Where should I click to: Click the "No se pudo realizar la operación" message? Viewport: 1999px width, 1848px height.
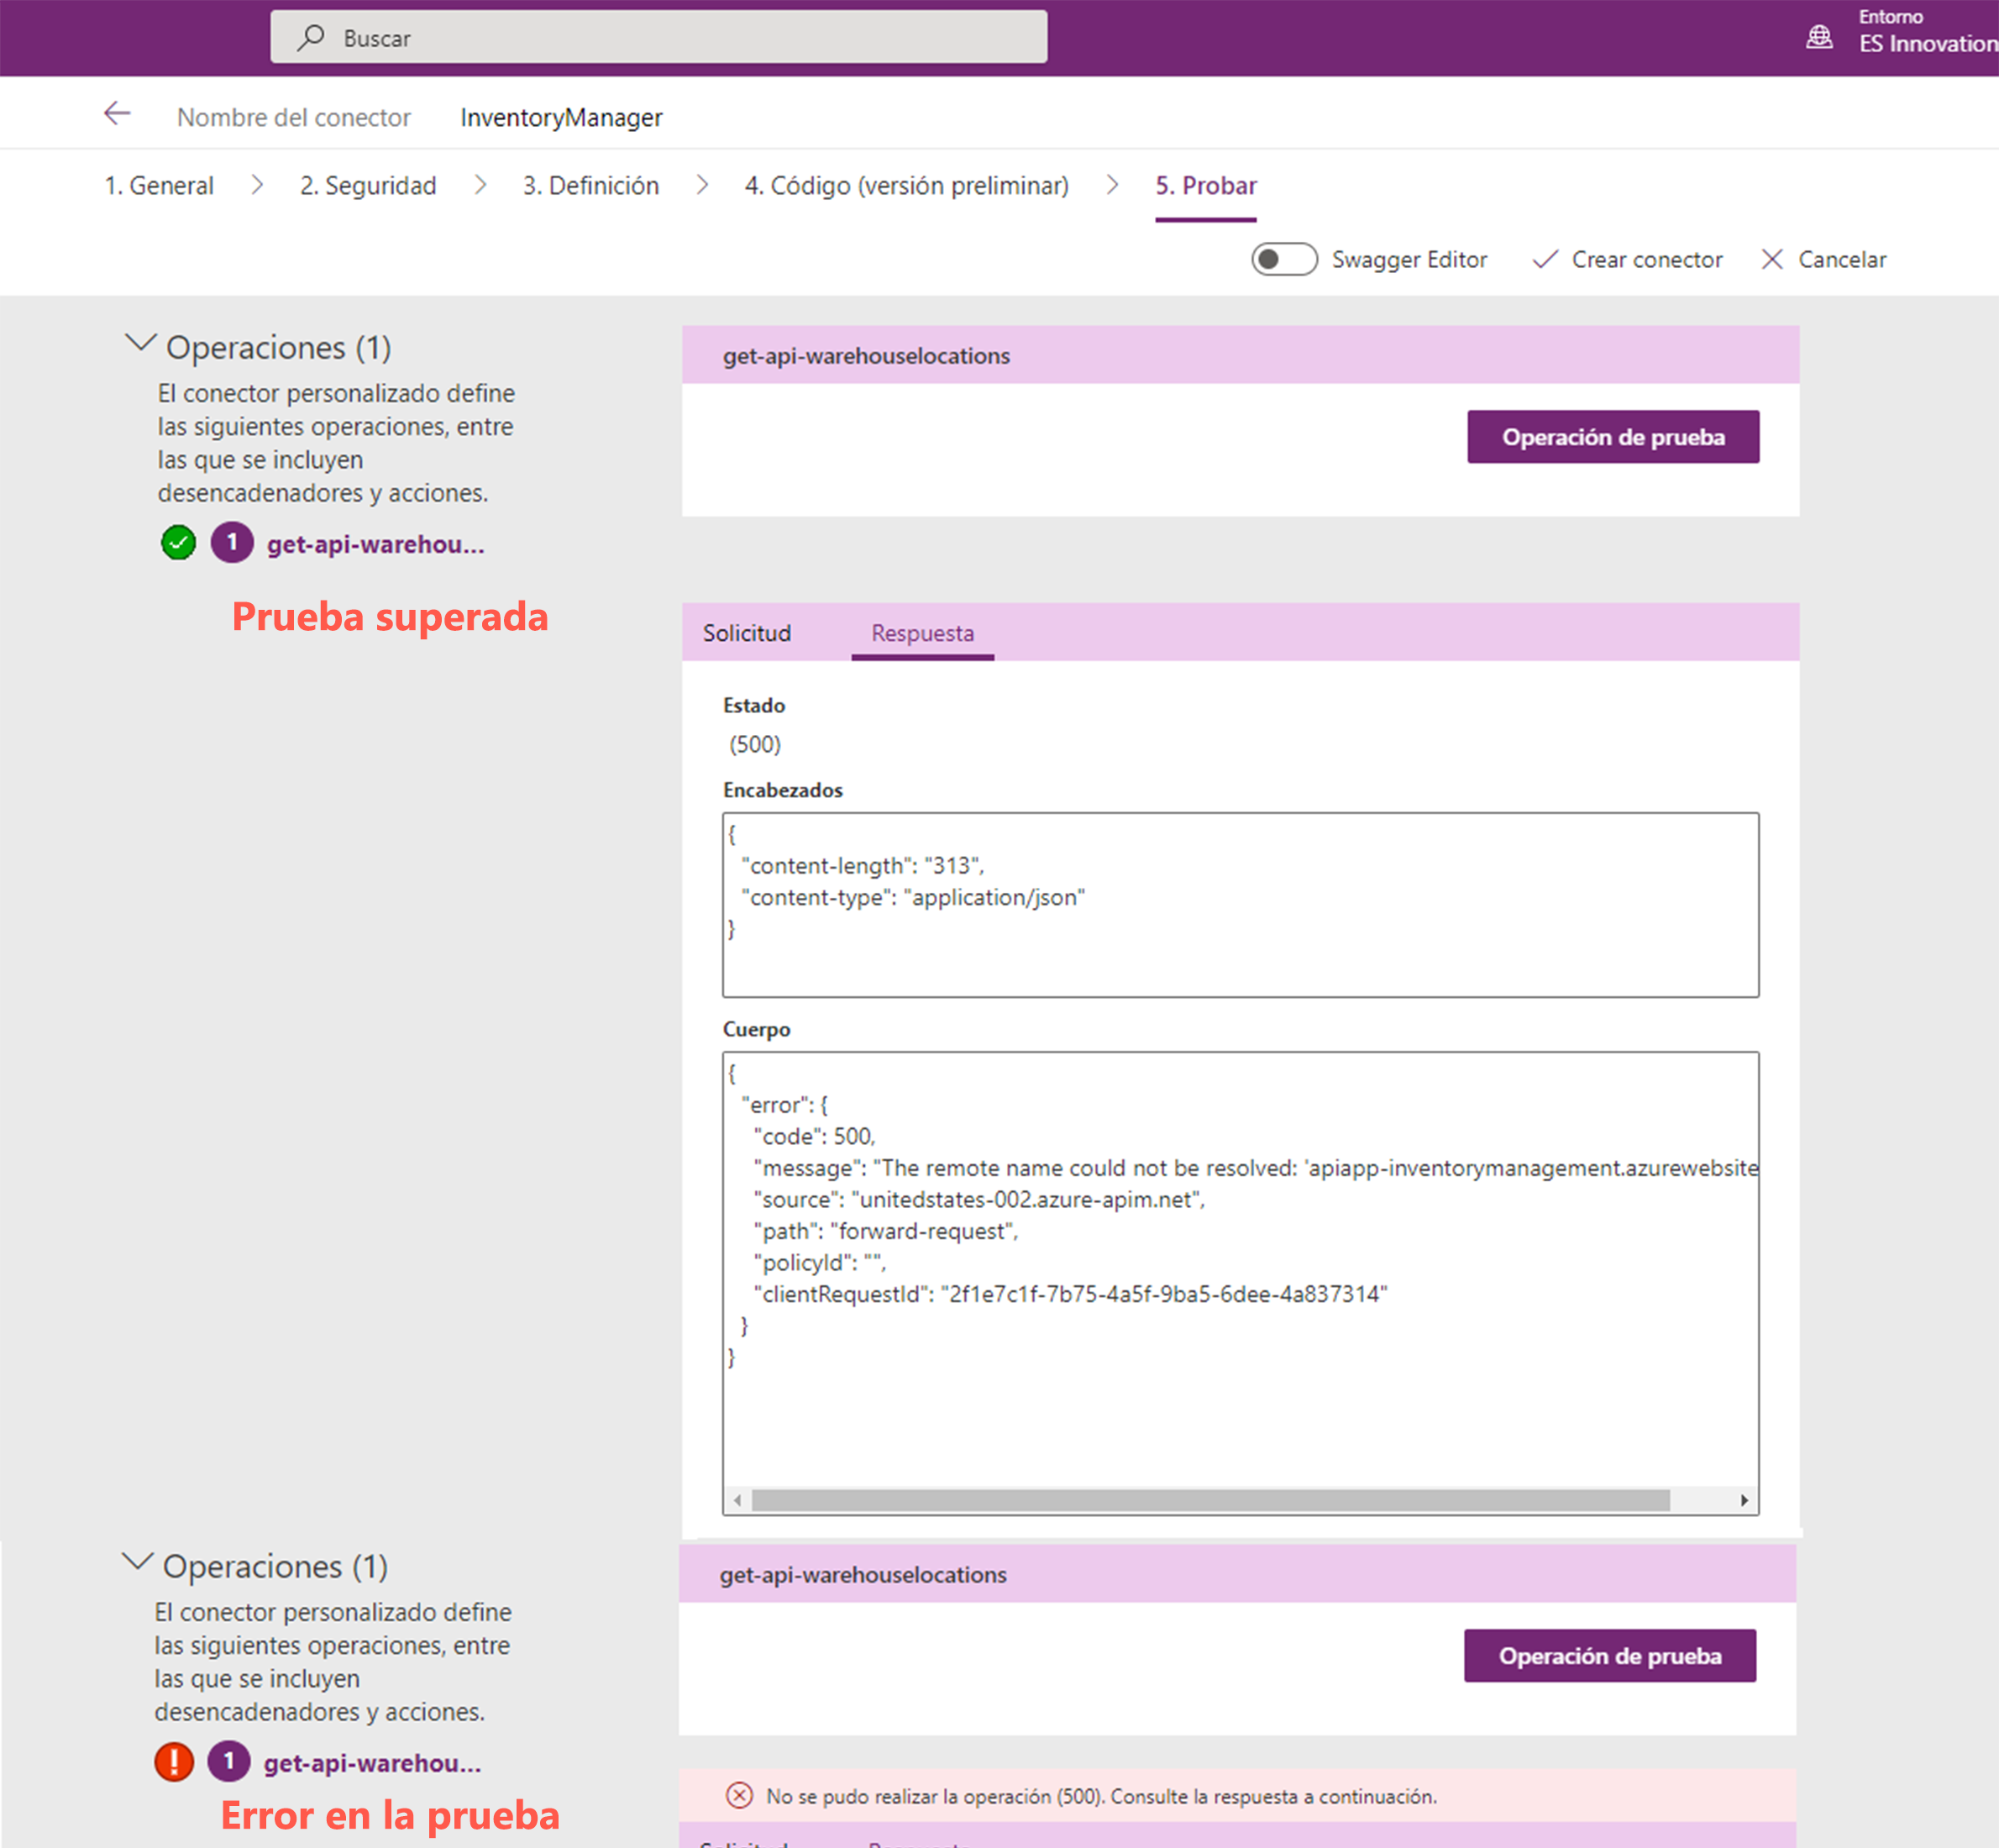(x=1101, y=1796)
